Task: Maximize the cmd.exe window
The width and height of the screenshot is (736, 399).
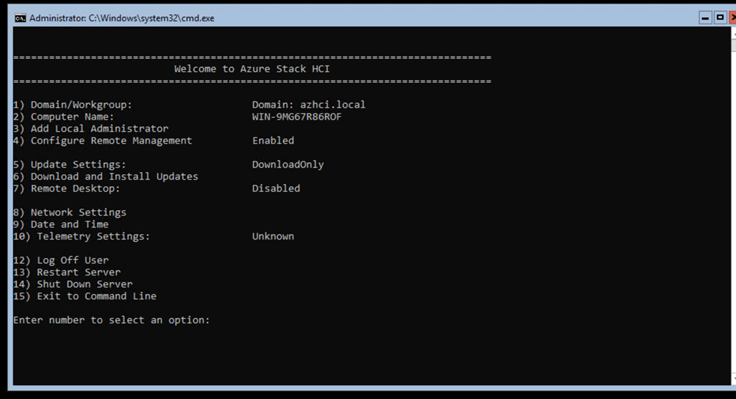Action: click(x=720, y=18)
